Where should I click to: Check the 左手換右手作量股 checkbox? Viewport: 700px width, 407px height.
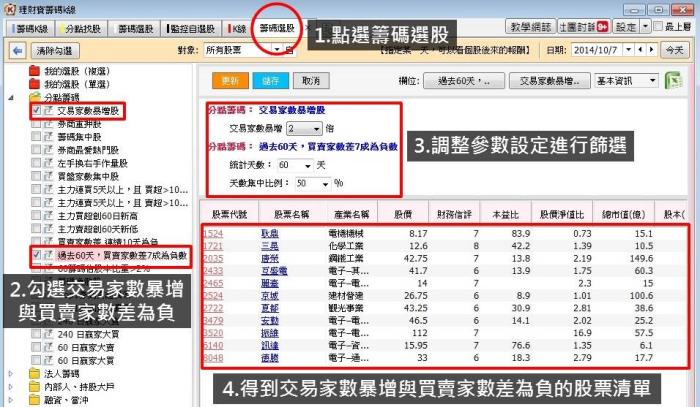(x=36, y=163)
